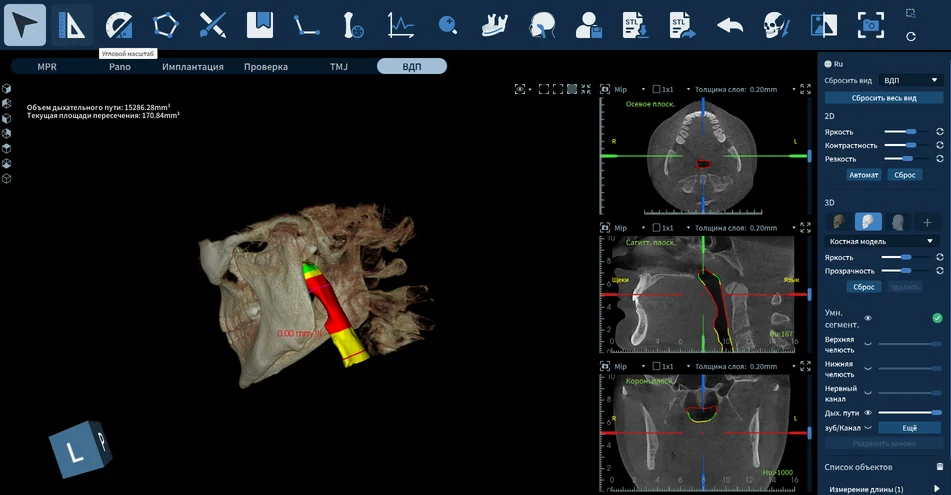This screenshot has width=951, height=495.
Task: Show the nerve canal segment
Action: pos(868,392)
